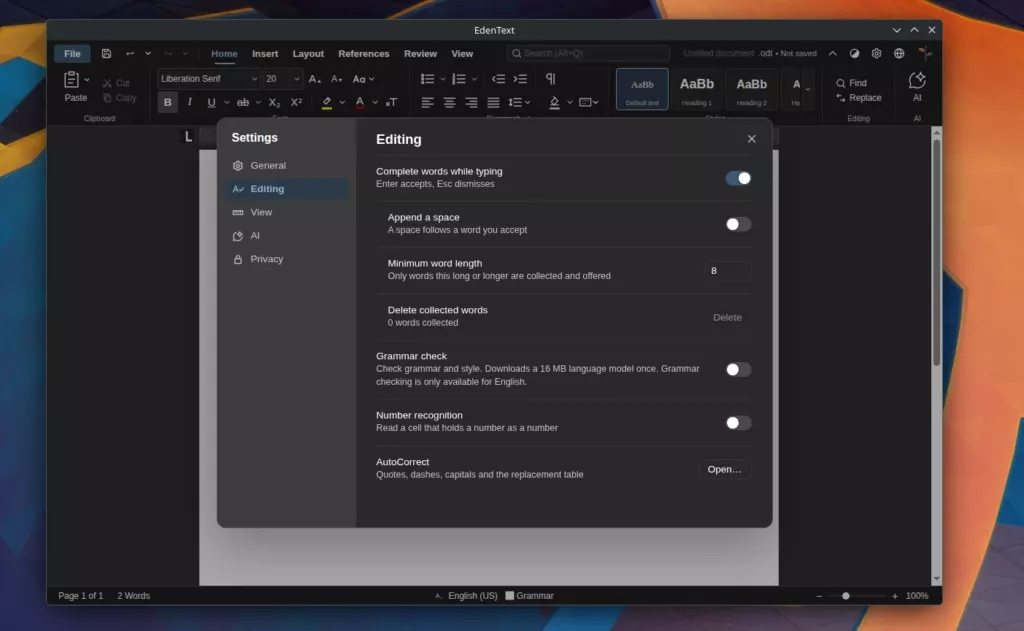Enable Number recognition toggle
The image size is (1024, 631).
click(x=738, y=423)
